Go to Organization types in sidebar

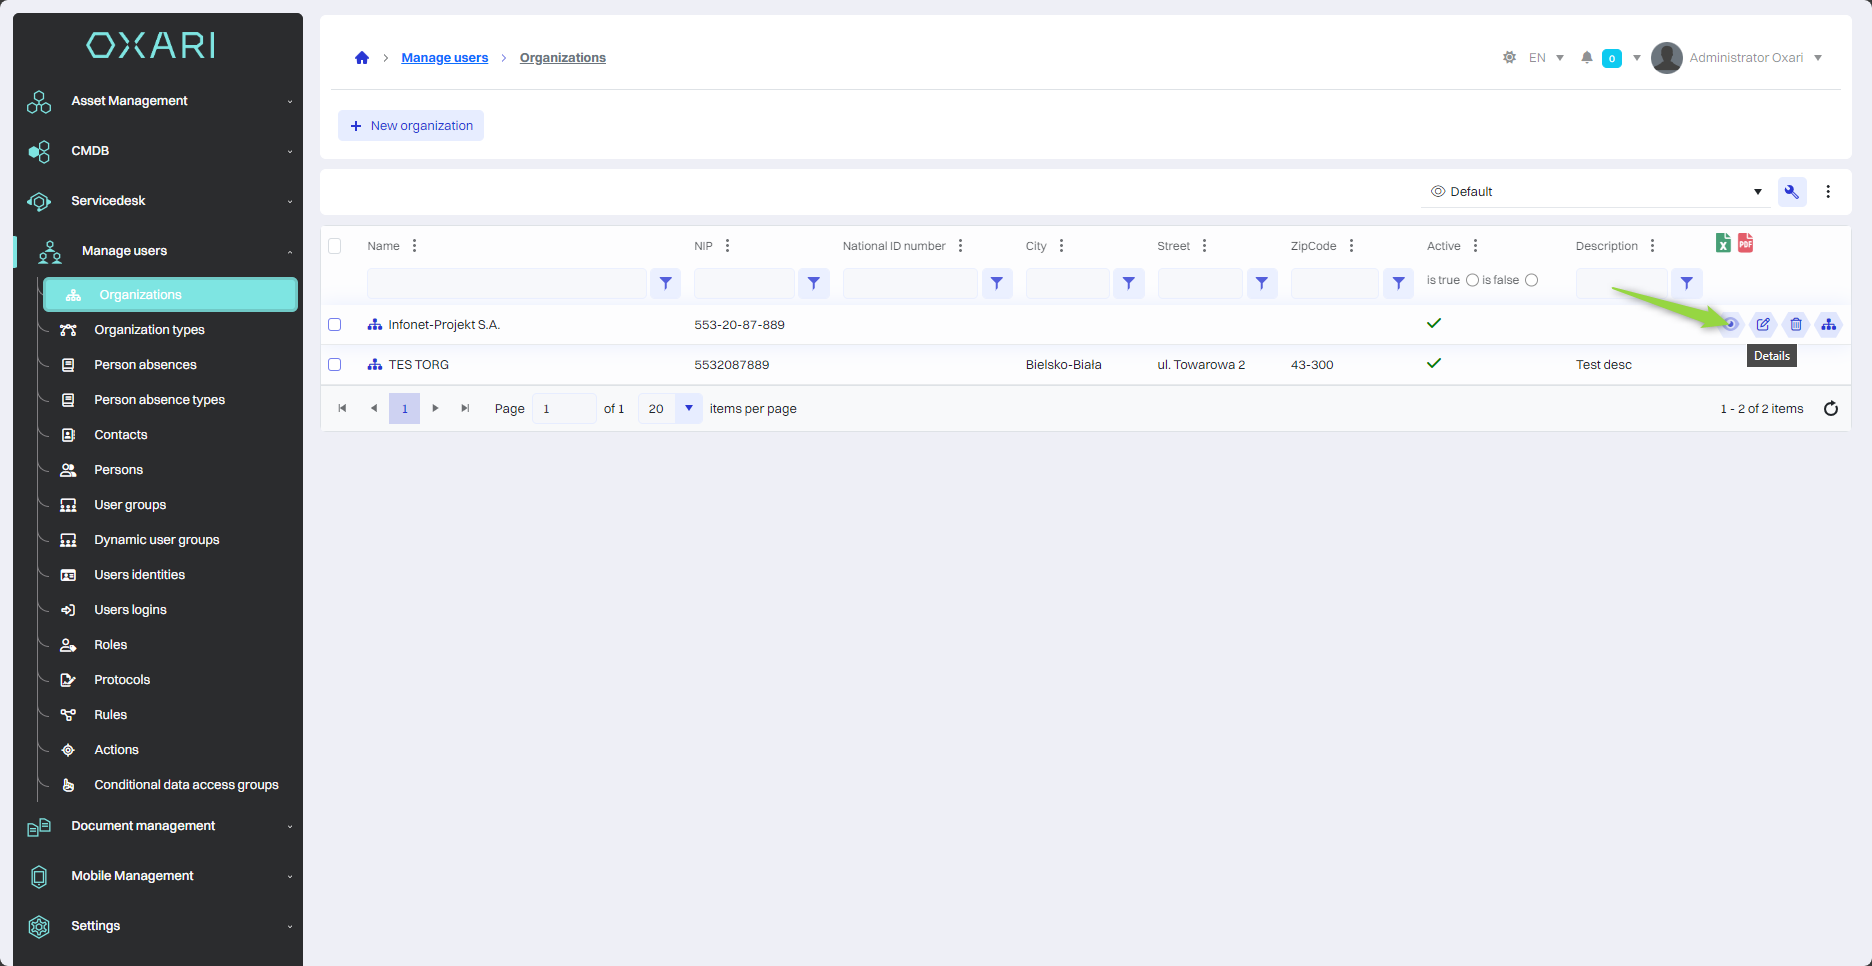(149, 330)
